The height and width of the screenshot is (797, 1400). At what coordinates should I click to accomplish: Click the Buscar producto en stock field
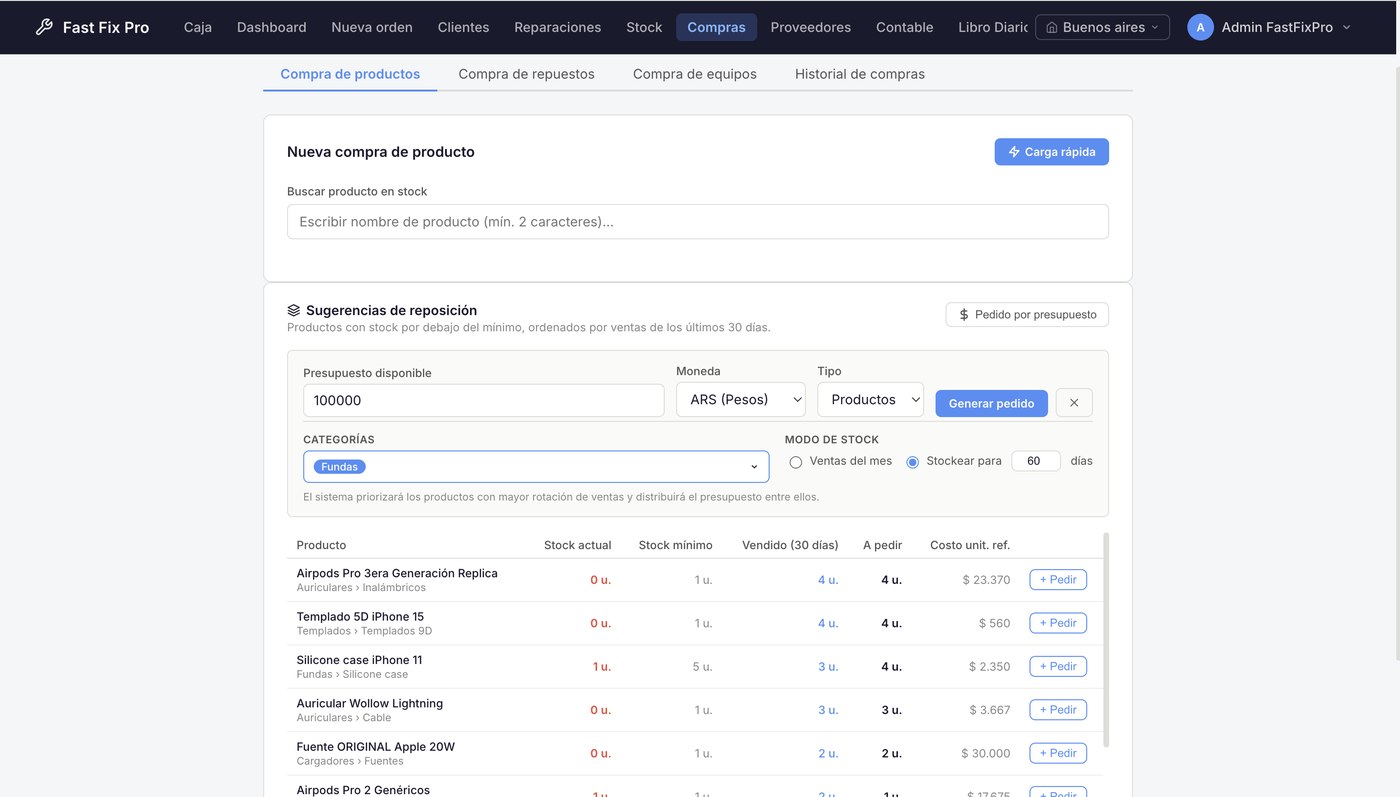click(x=698, y=222)
